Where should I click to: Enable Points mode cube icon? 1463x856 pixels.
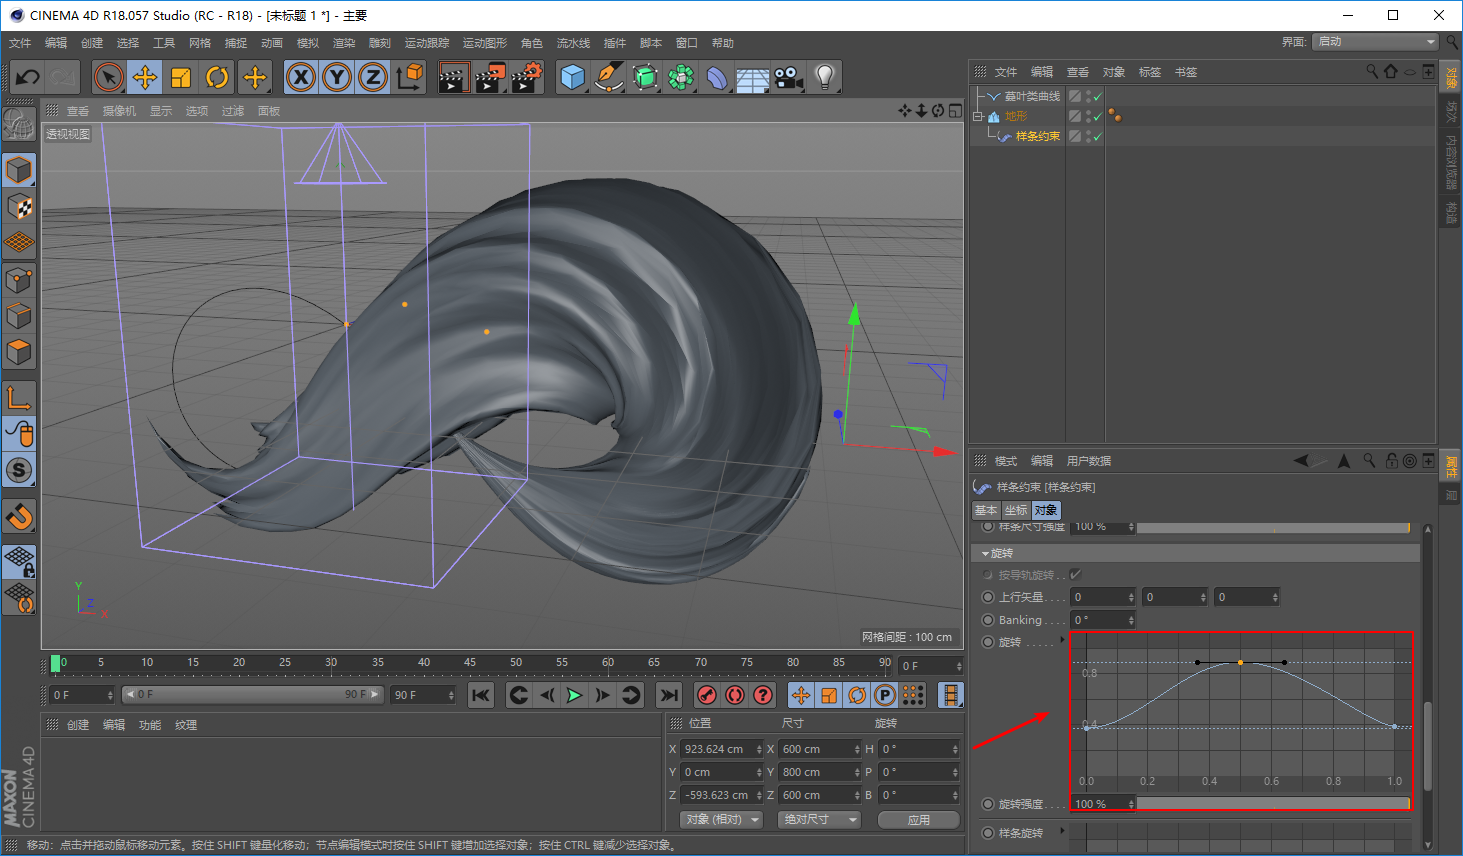[x=19, y=279]
